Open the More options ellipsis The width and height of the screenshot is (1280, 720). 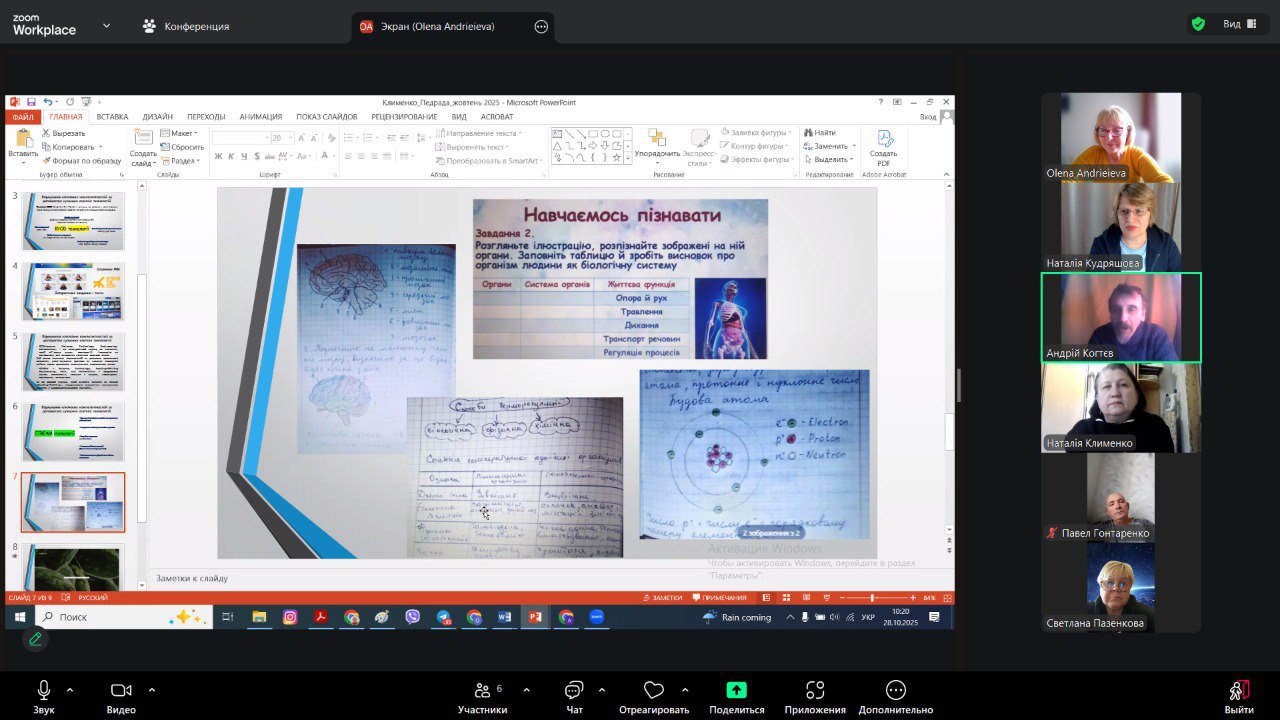point(895,691)
